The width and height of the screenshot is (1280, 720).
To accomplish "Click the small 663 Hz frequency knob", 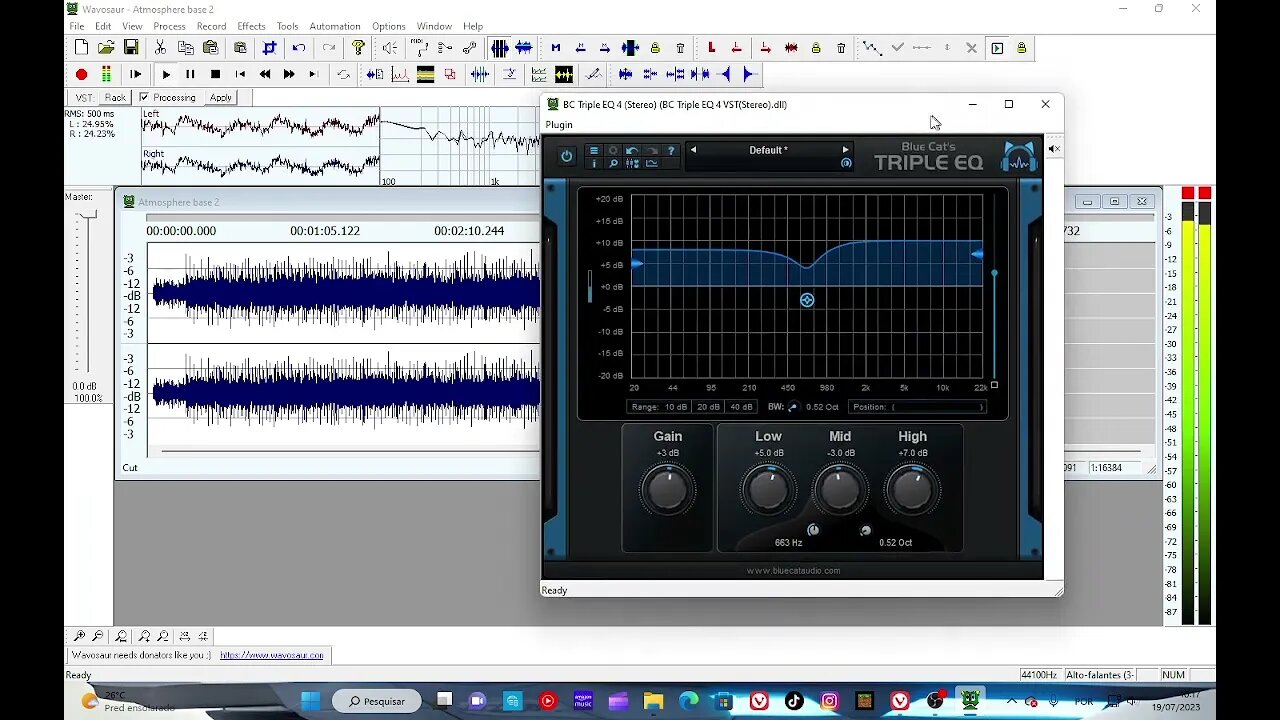I will [x=813, y=530].
